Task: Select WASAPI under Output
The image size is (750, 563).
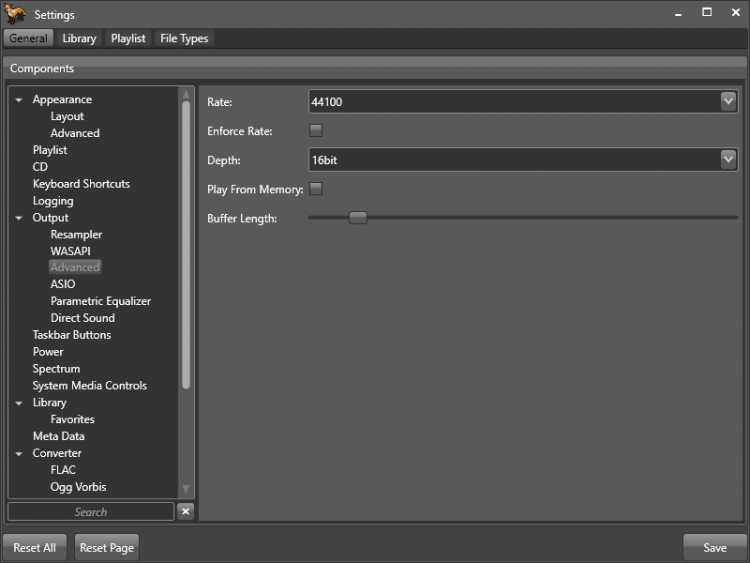Action: [70, 251]
